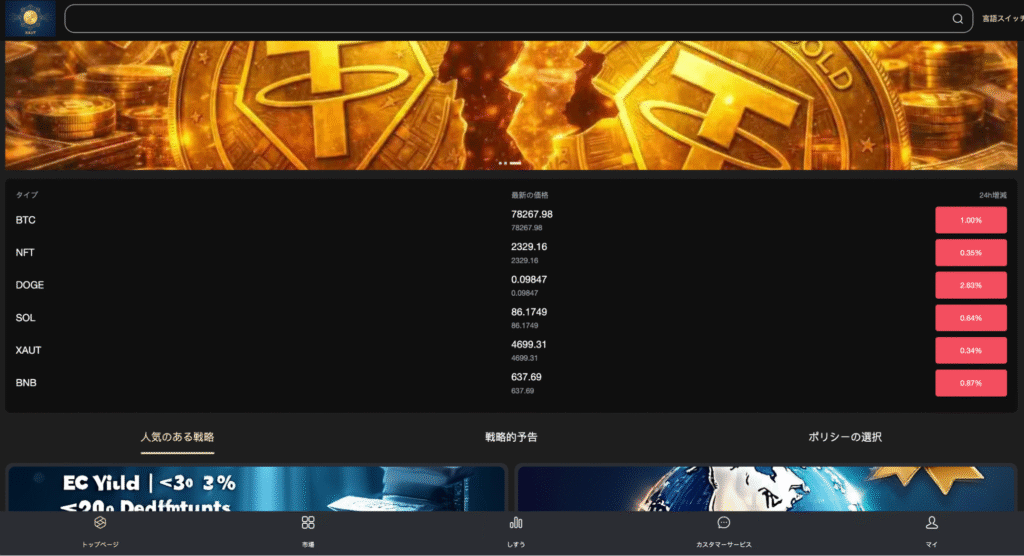The image size is (1024, 556).
Task: Open the bar chart trading icon
Action: pos(516,523)
